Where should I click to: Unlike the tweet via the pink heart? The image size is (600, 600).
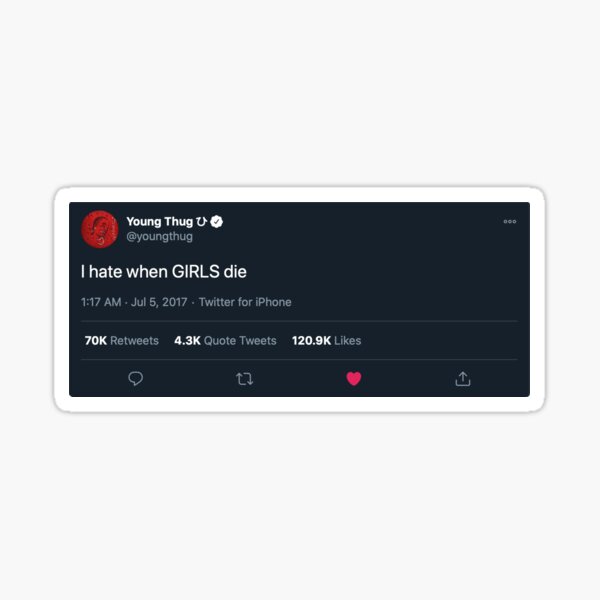point(354,378)
